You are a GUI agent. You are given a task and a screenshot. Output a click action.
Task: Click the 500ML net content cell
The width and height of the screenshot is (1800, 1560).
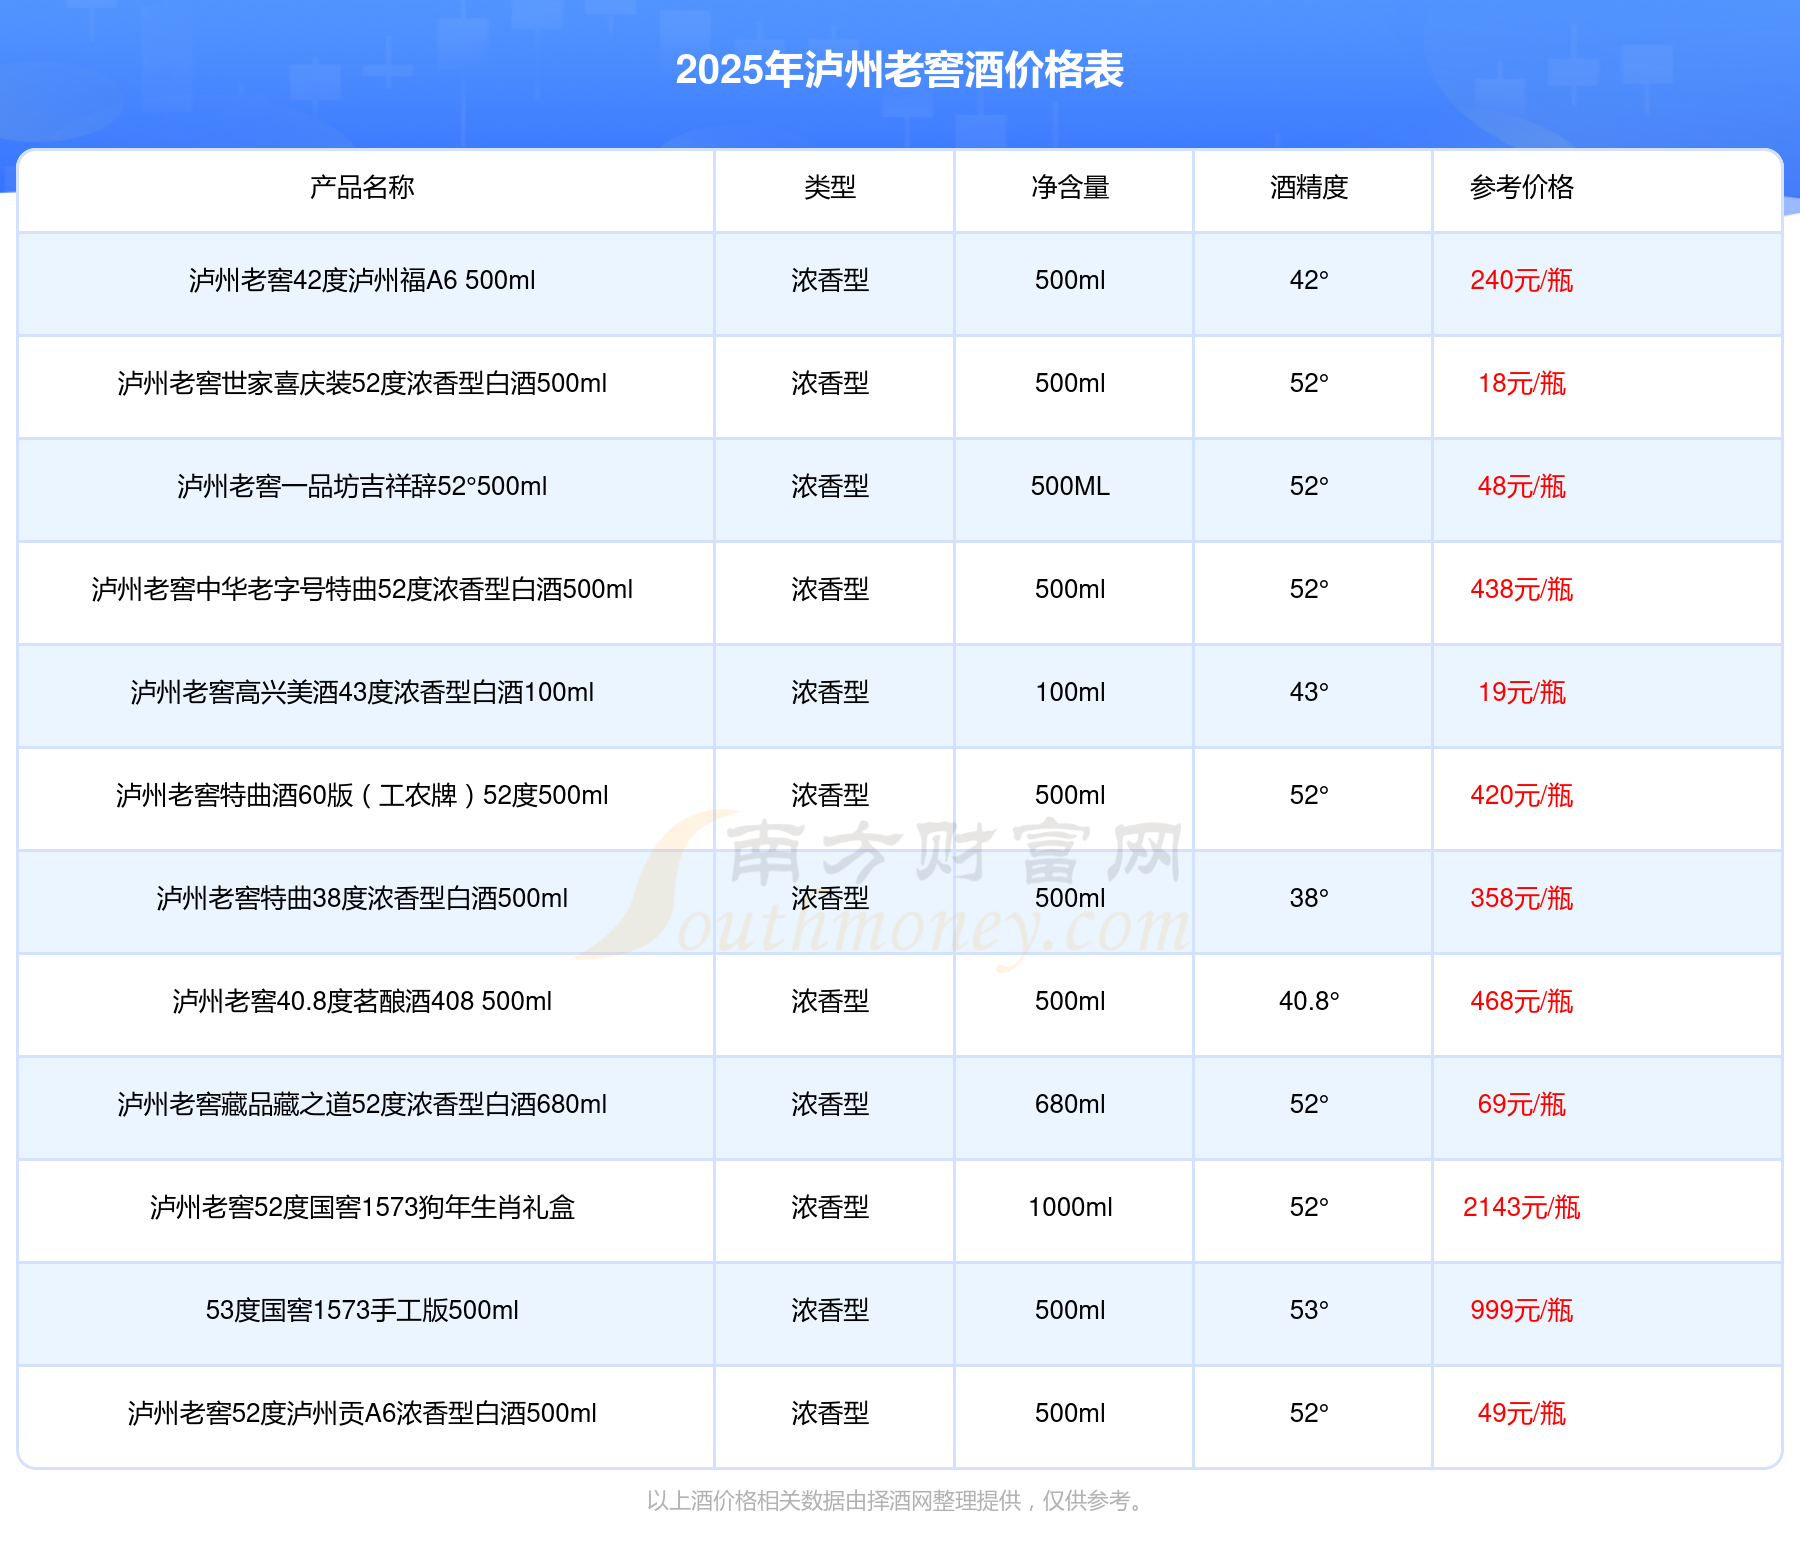1070,486
